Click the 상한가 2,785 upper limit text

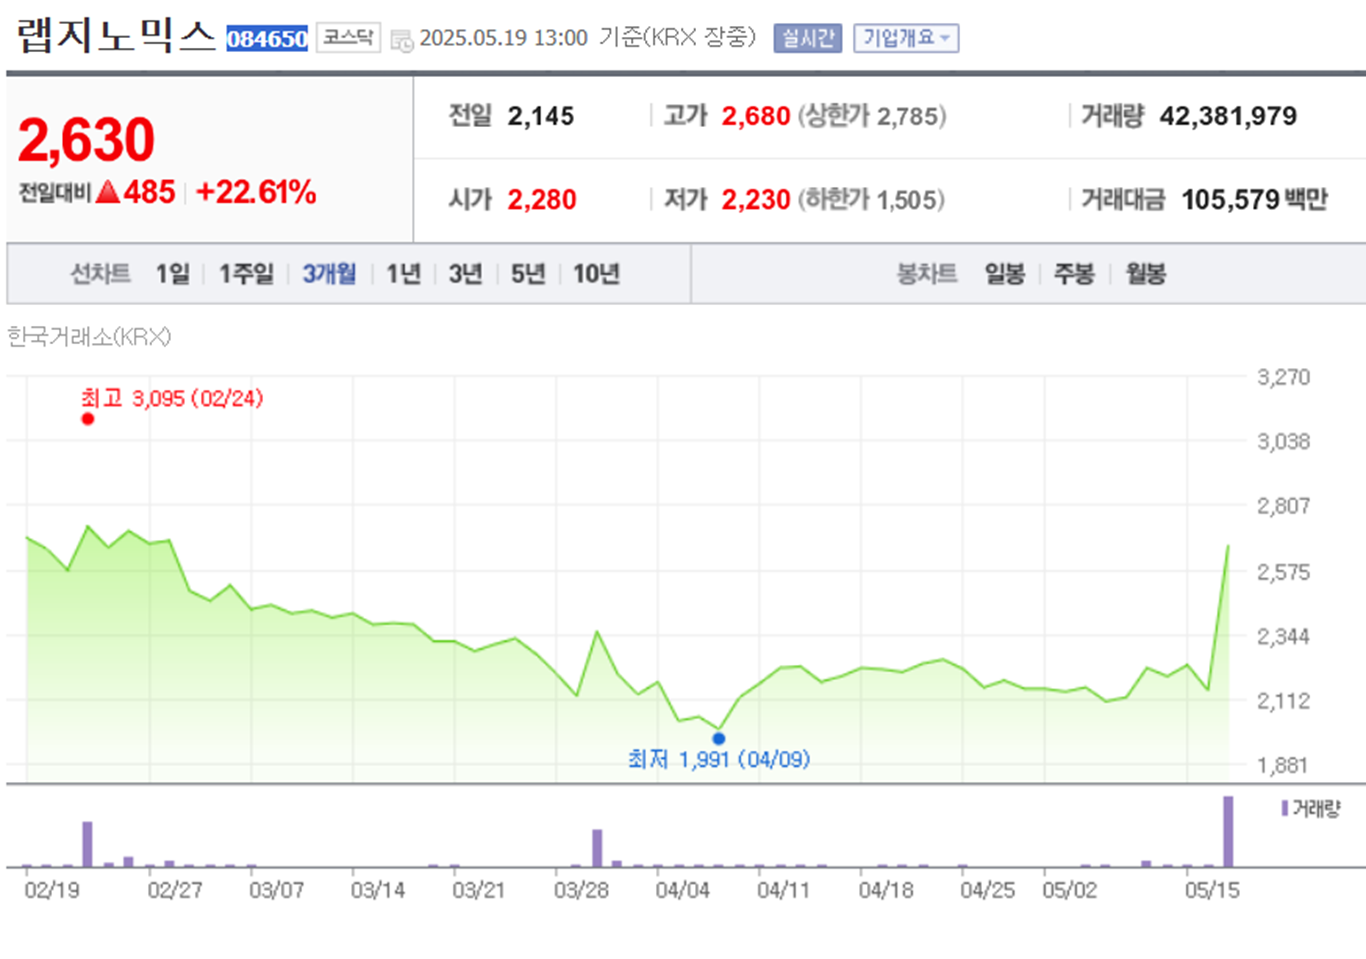[872, 116]
